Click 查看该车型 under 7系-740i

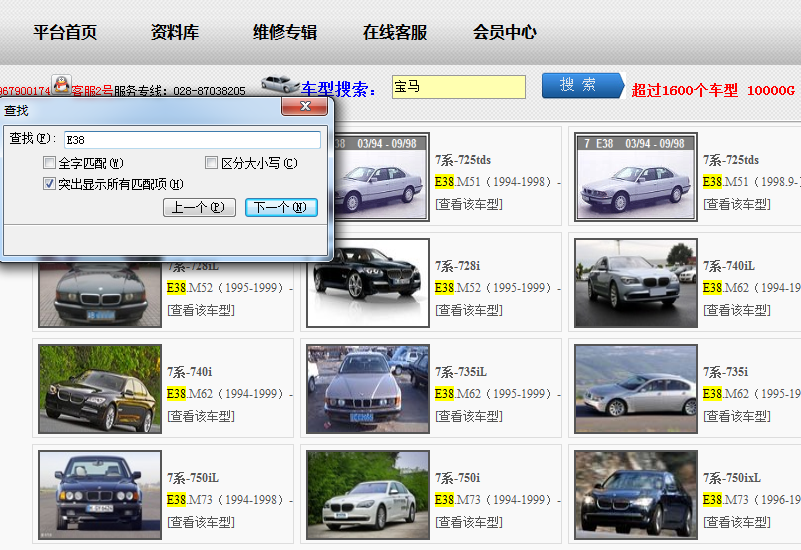coord(201,416)
